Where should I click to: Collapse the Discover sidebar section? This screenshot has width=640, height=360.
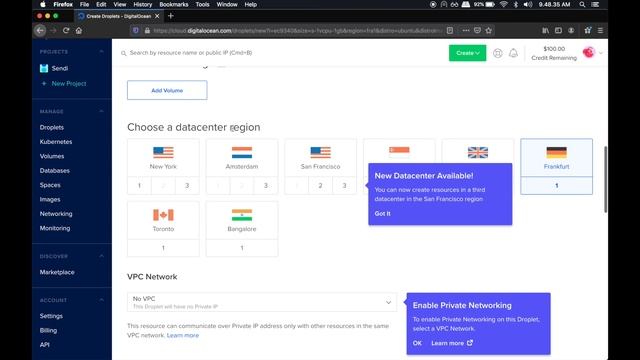[x=101, y=256]
